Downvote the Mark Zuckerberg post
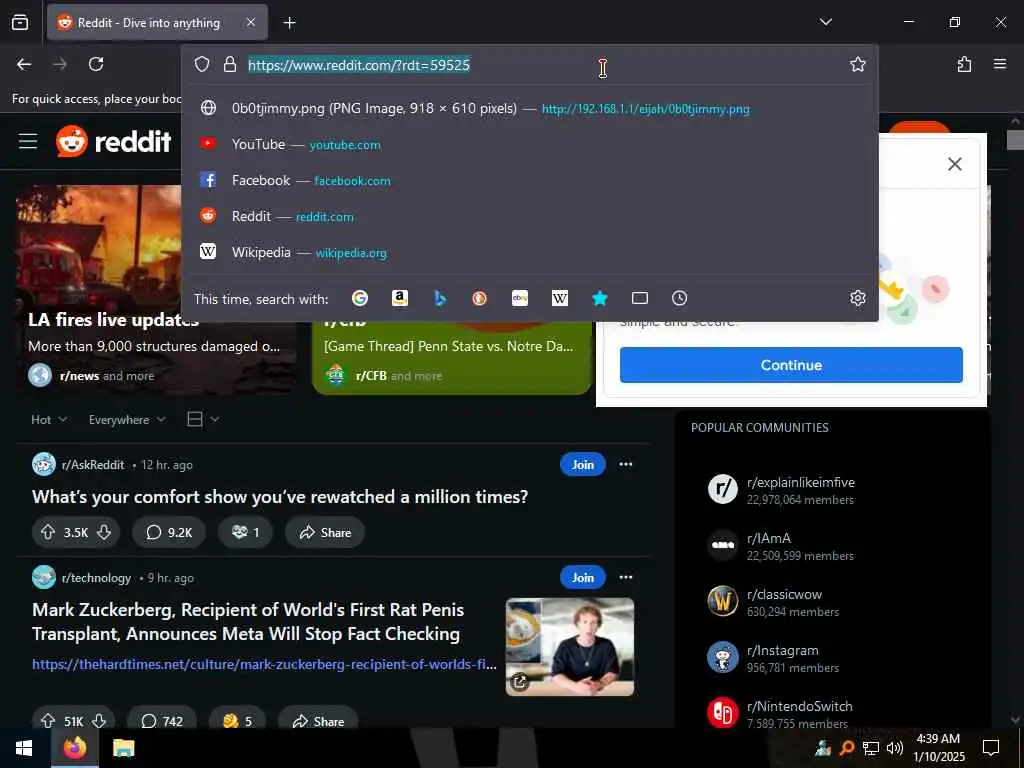 point(99,720)
